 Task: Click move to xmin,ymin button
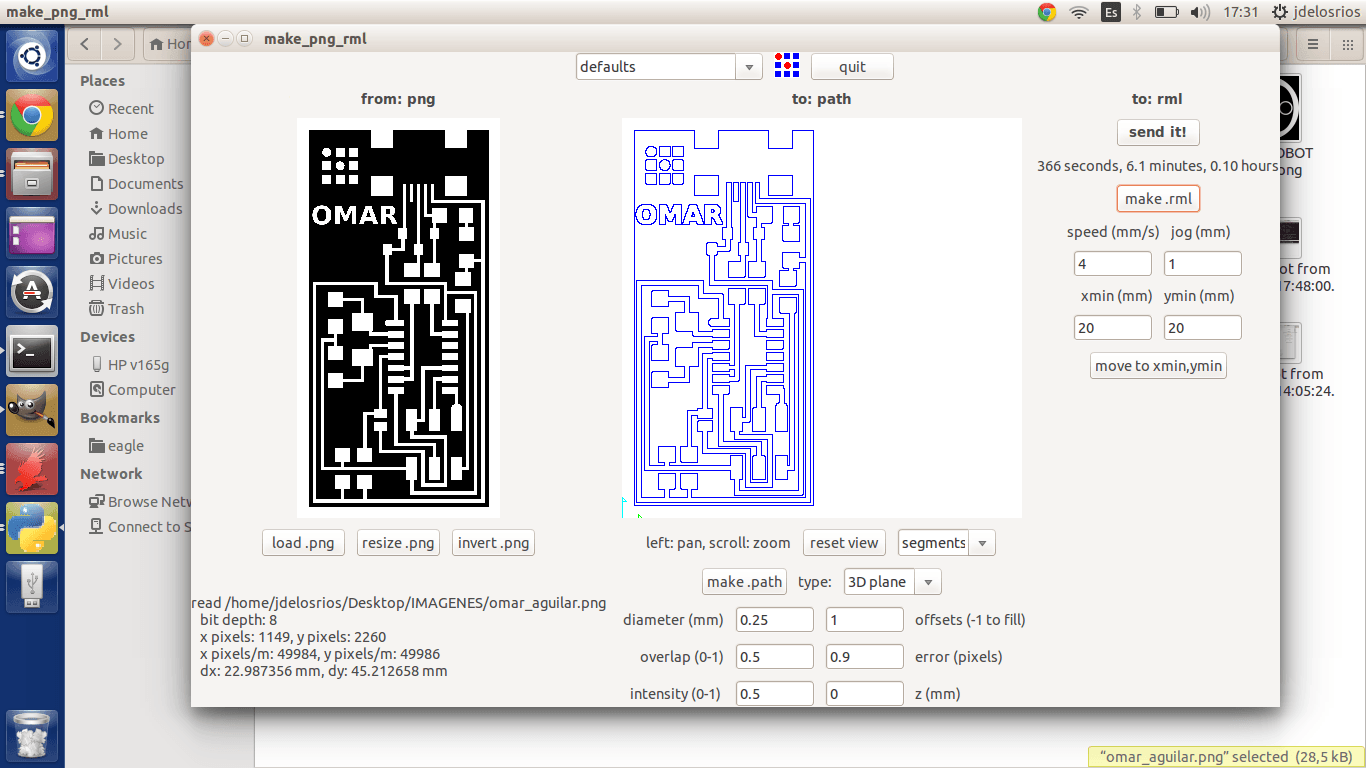click(x=1158, y=366)
